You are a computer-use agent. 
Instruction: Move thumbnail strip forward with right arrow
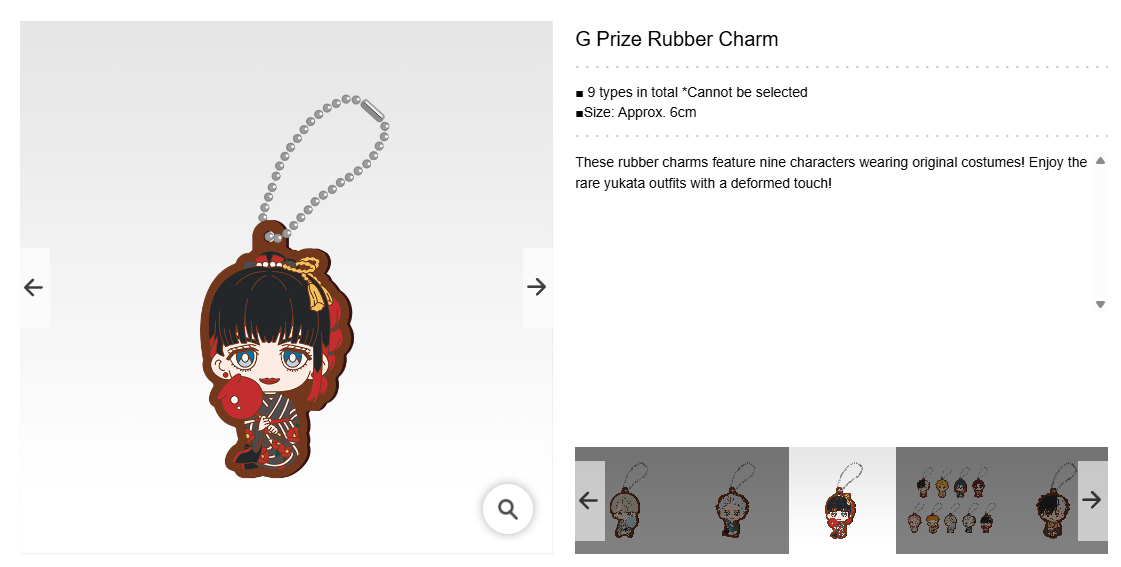(x=1092, y=501)
